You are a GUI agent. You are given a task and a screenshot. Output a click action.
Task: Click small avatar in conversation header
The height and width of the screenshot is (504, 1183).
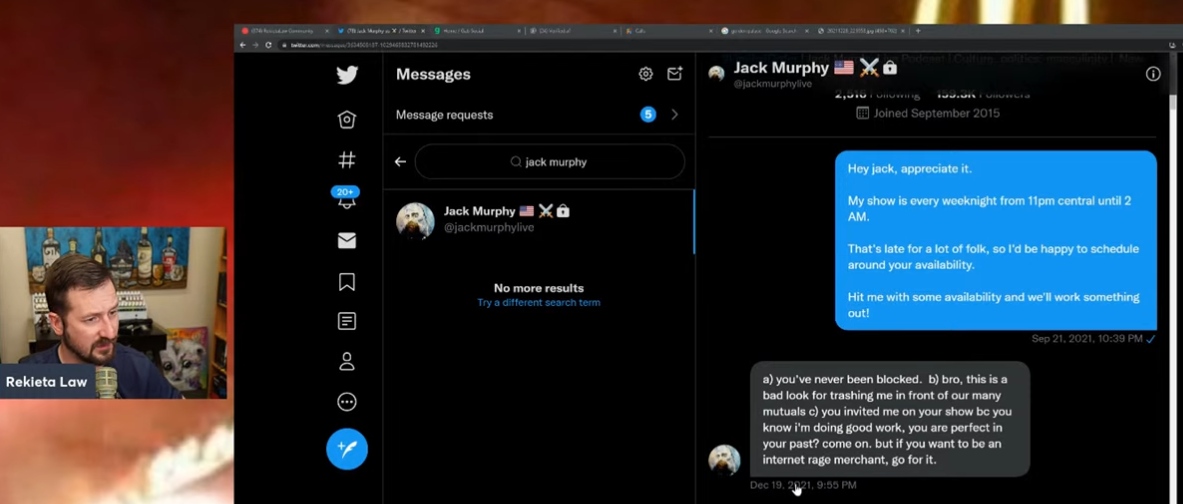click(717, 74)
